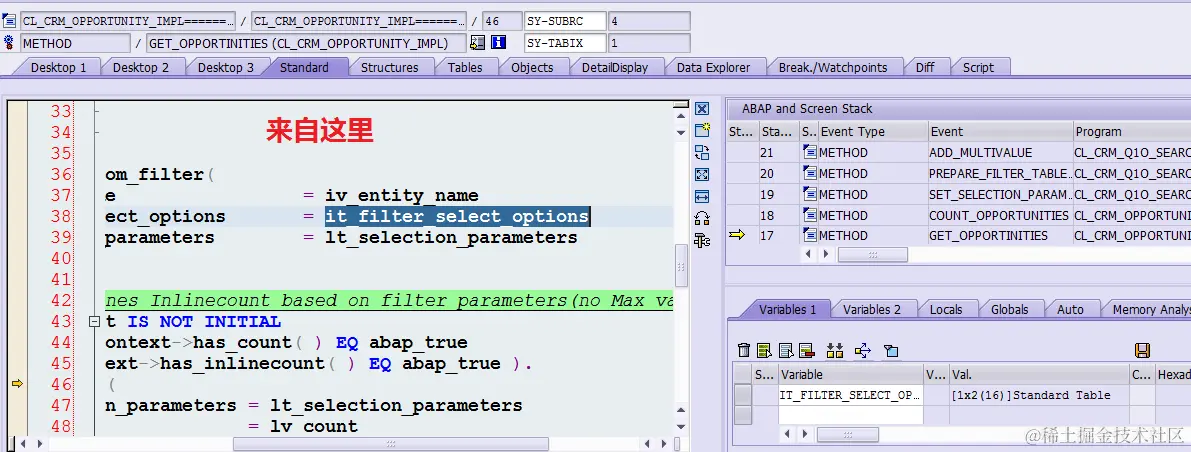Switch to Desktop 3 tab
1191x452 pixels.
click(226, 67)
